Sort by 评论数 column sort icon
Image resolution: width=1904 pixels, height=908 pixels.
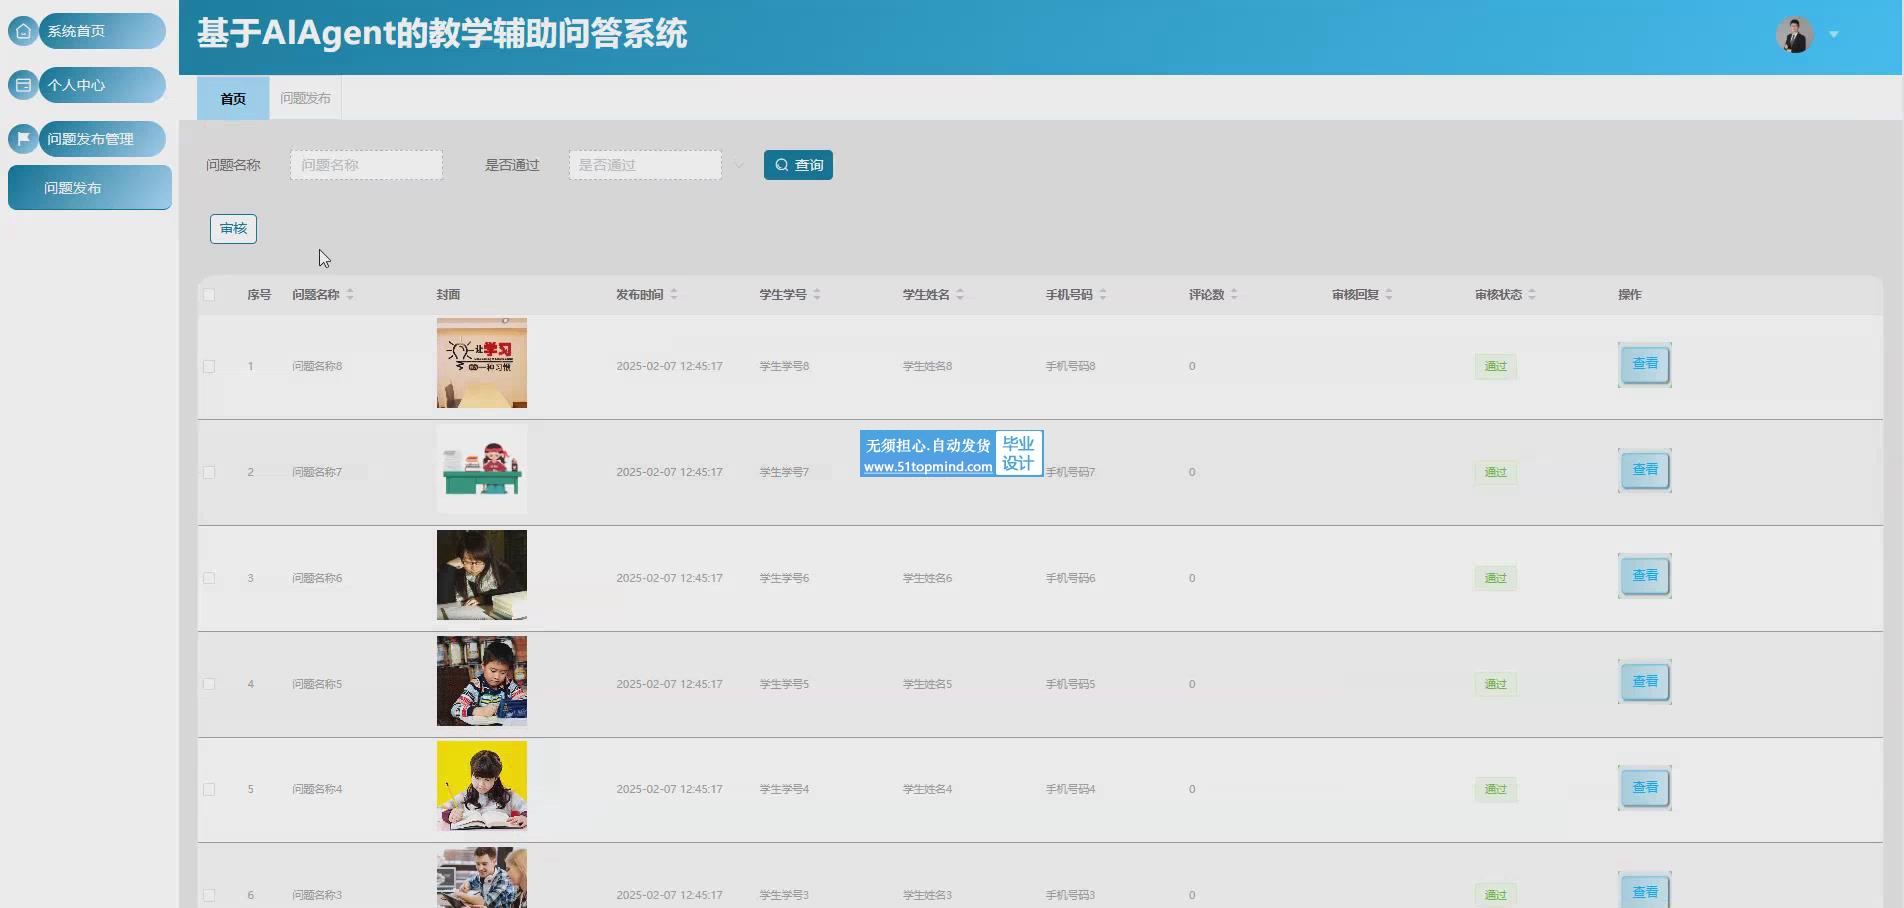[x=1234, y=295]
